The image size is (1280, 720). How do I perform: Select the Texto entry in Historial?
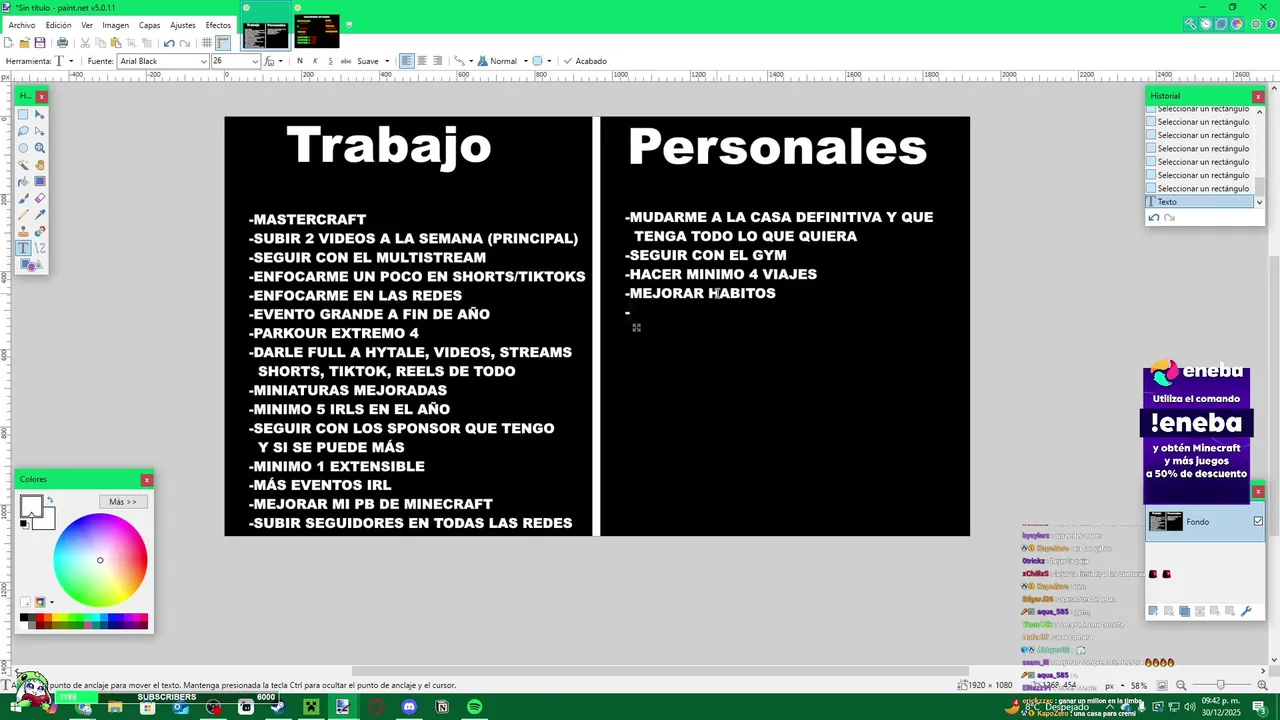click(1200, 202)
